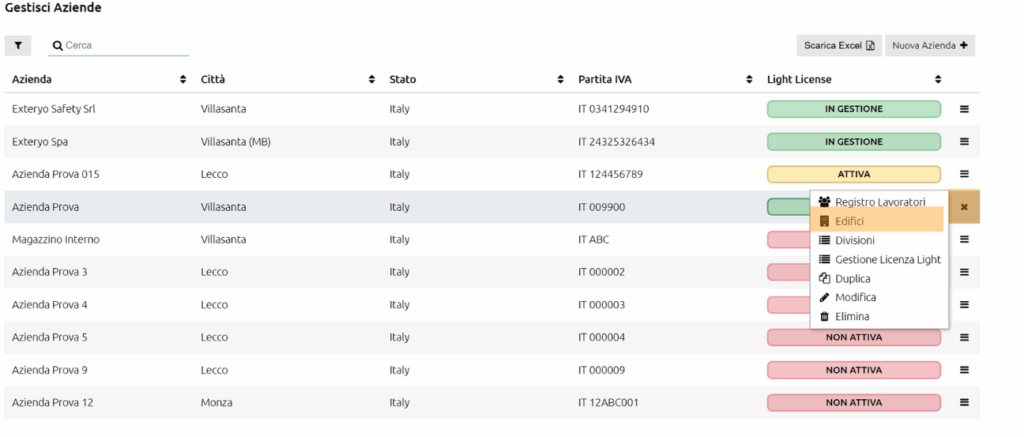
Task: Open the filter funnel icon button
Action: click(18, 46)
